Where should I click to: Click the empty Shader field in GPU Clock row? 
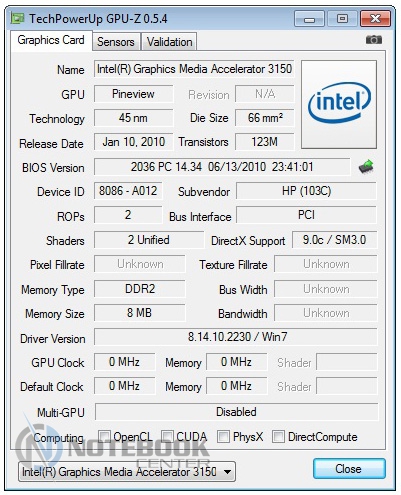coord(347,362)
